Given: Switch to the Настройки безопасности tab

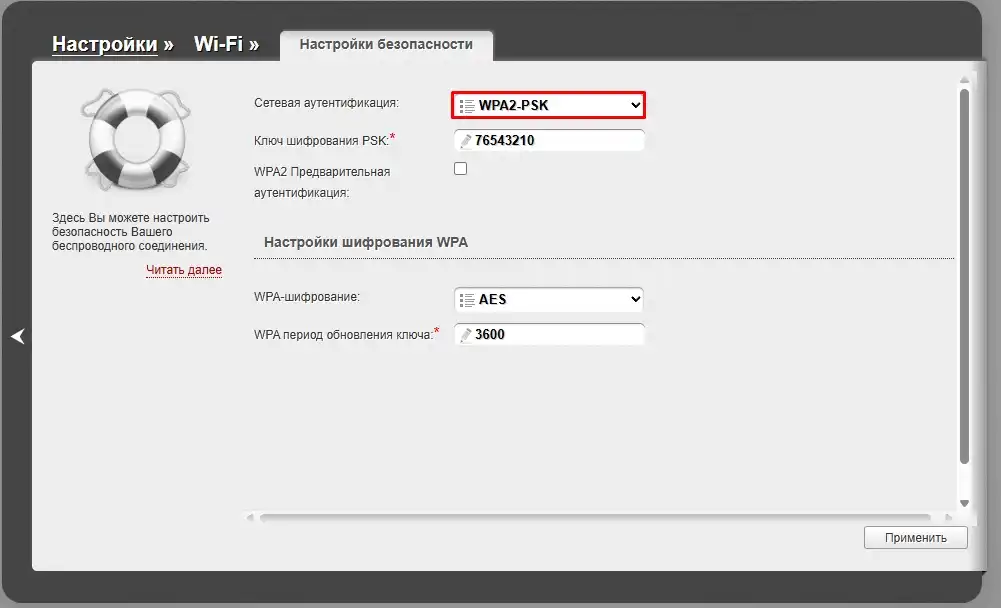Looking at the screenshot, I should pos(386,44).
